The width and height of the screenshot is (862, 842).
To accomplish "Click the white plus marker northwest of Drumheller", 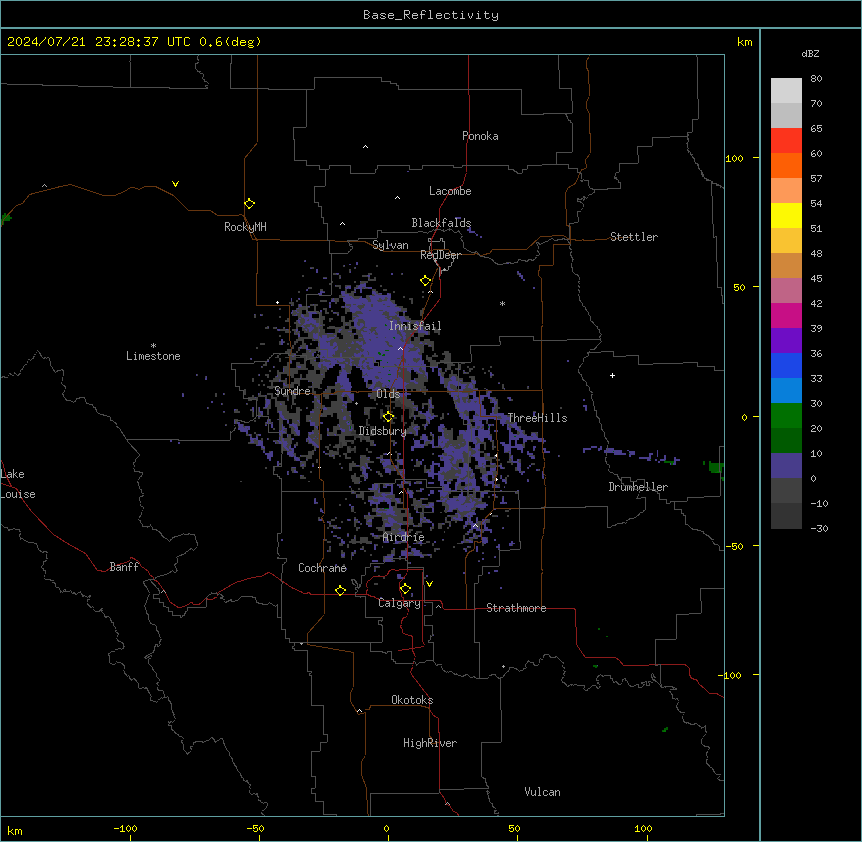I will point(612,375).
